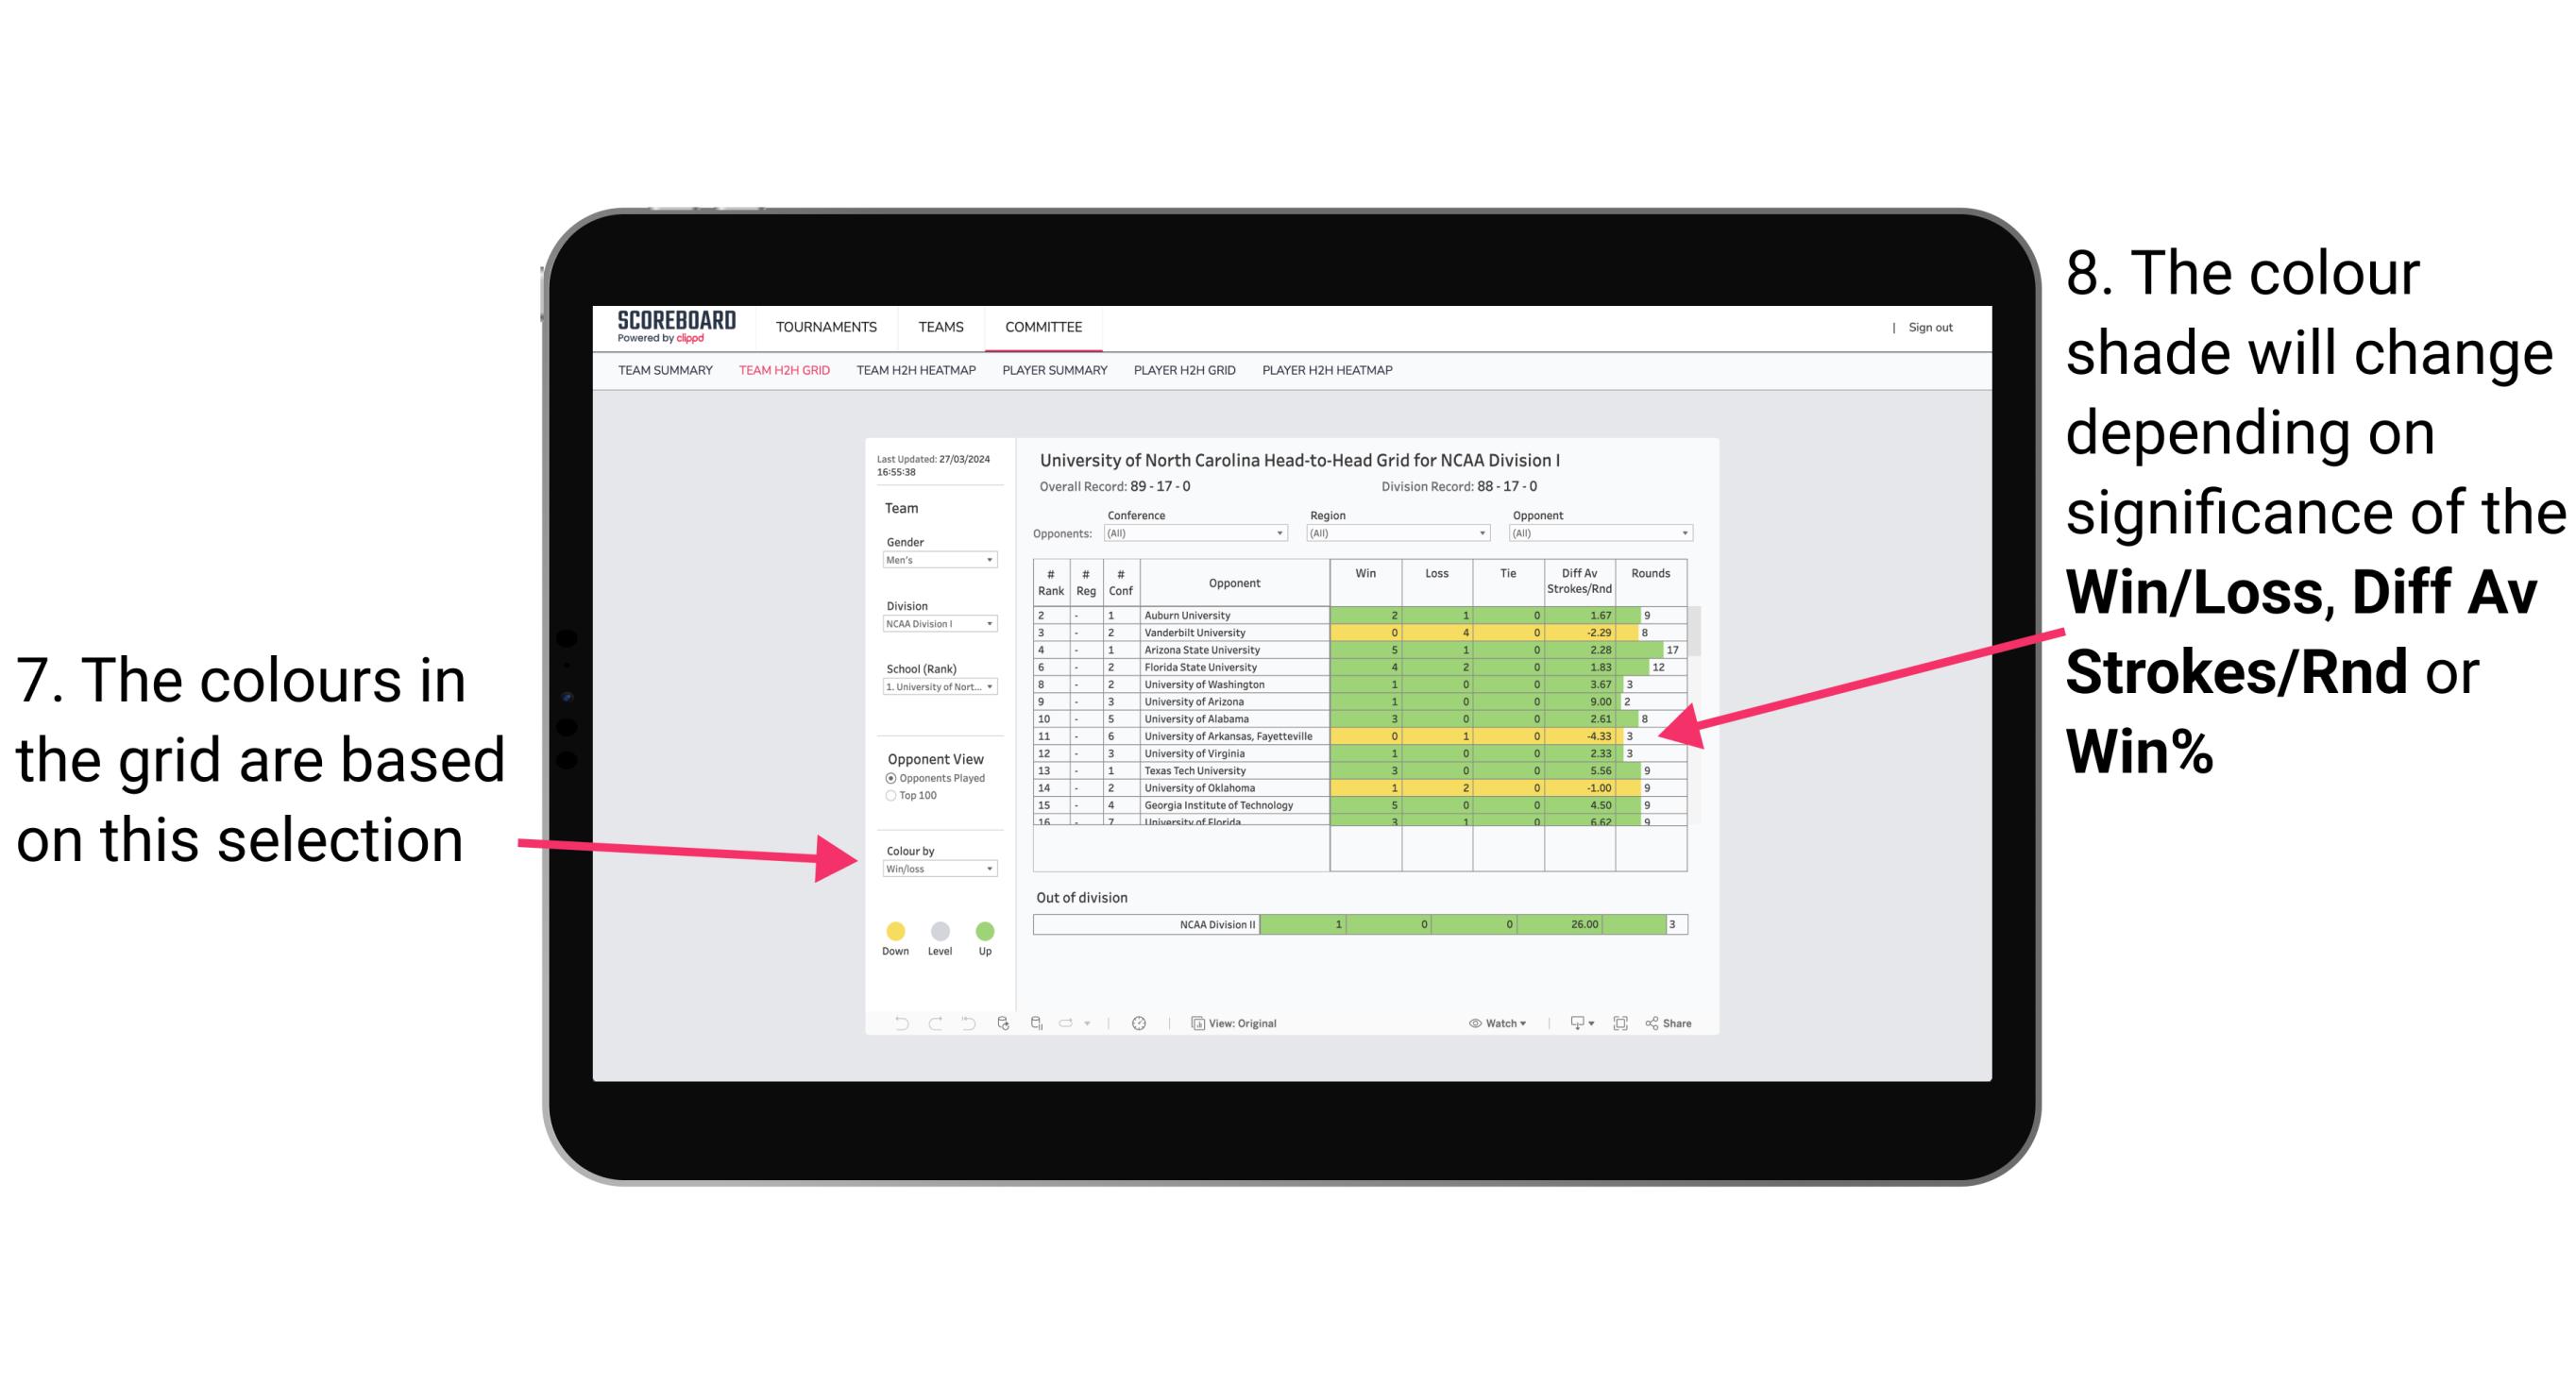Click the Watch icon button

1471,1023
